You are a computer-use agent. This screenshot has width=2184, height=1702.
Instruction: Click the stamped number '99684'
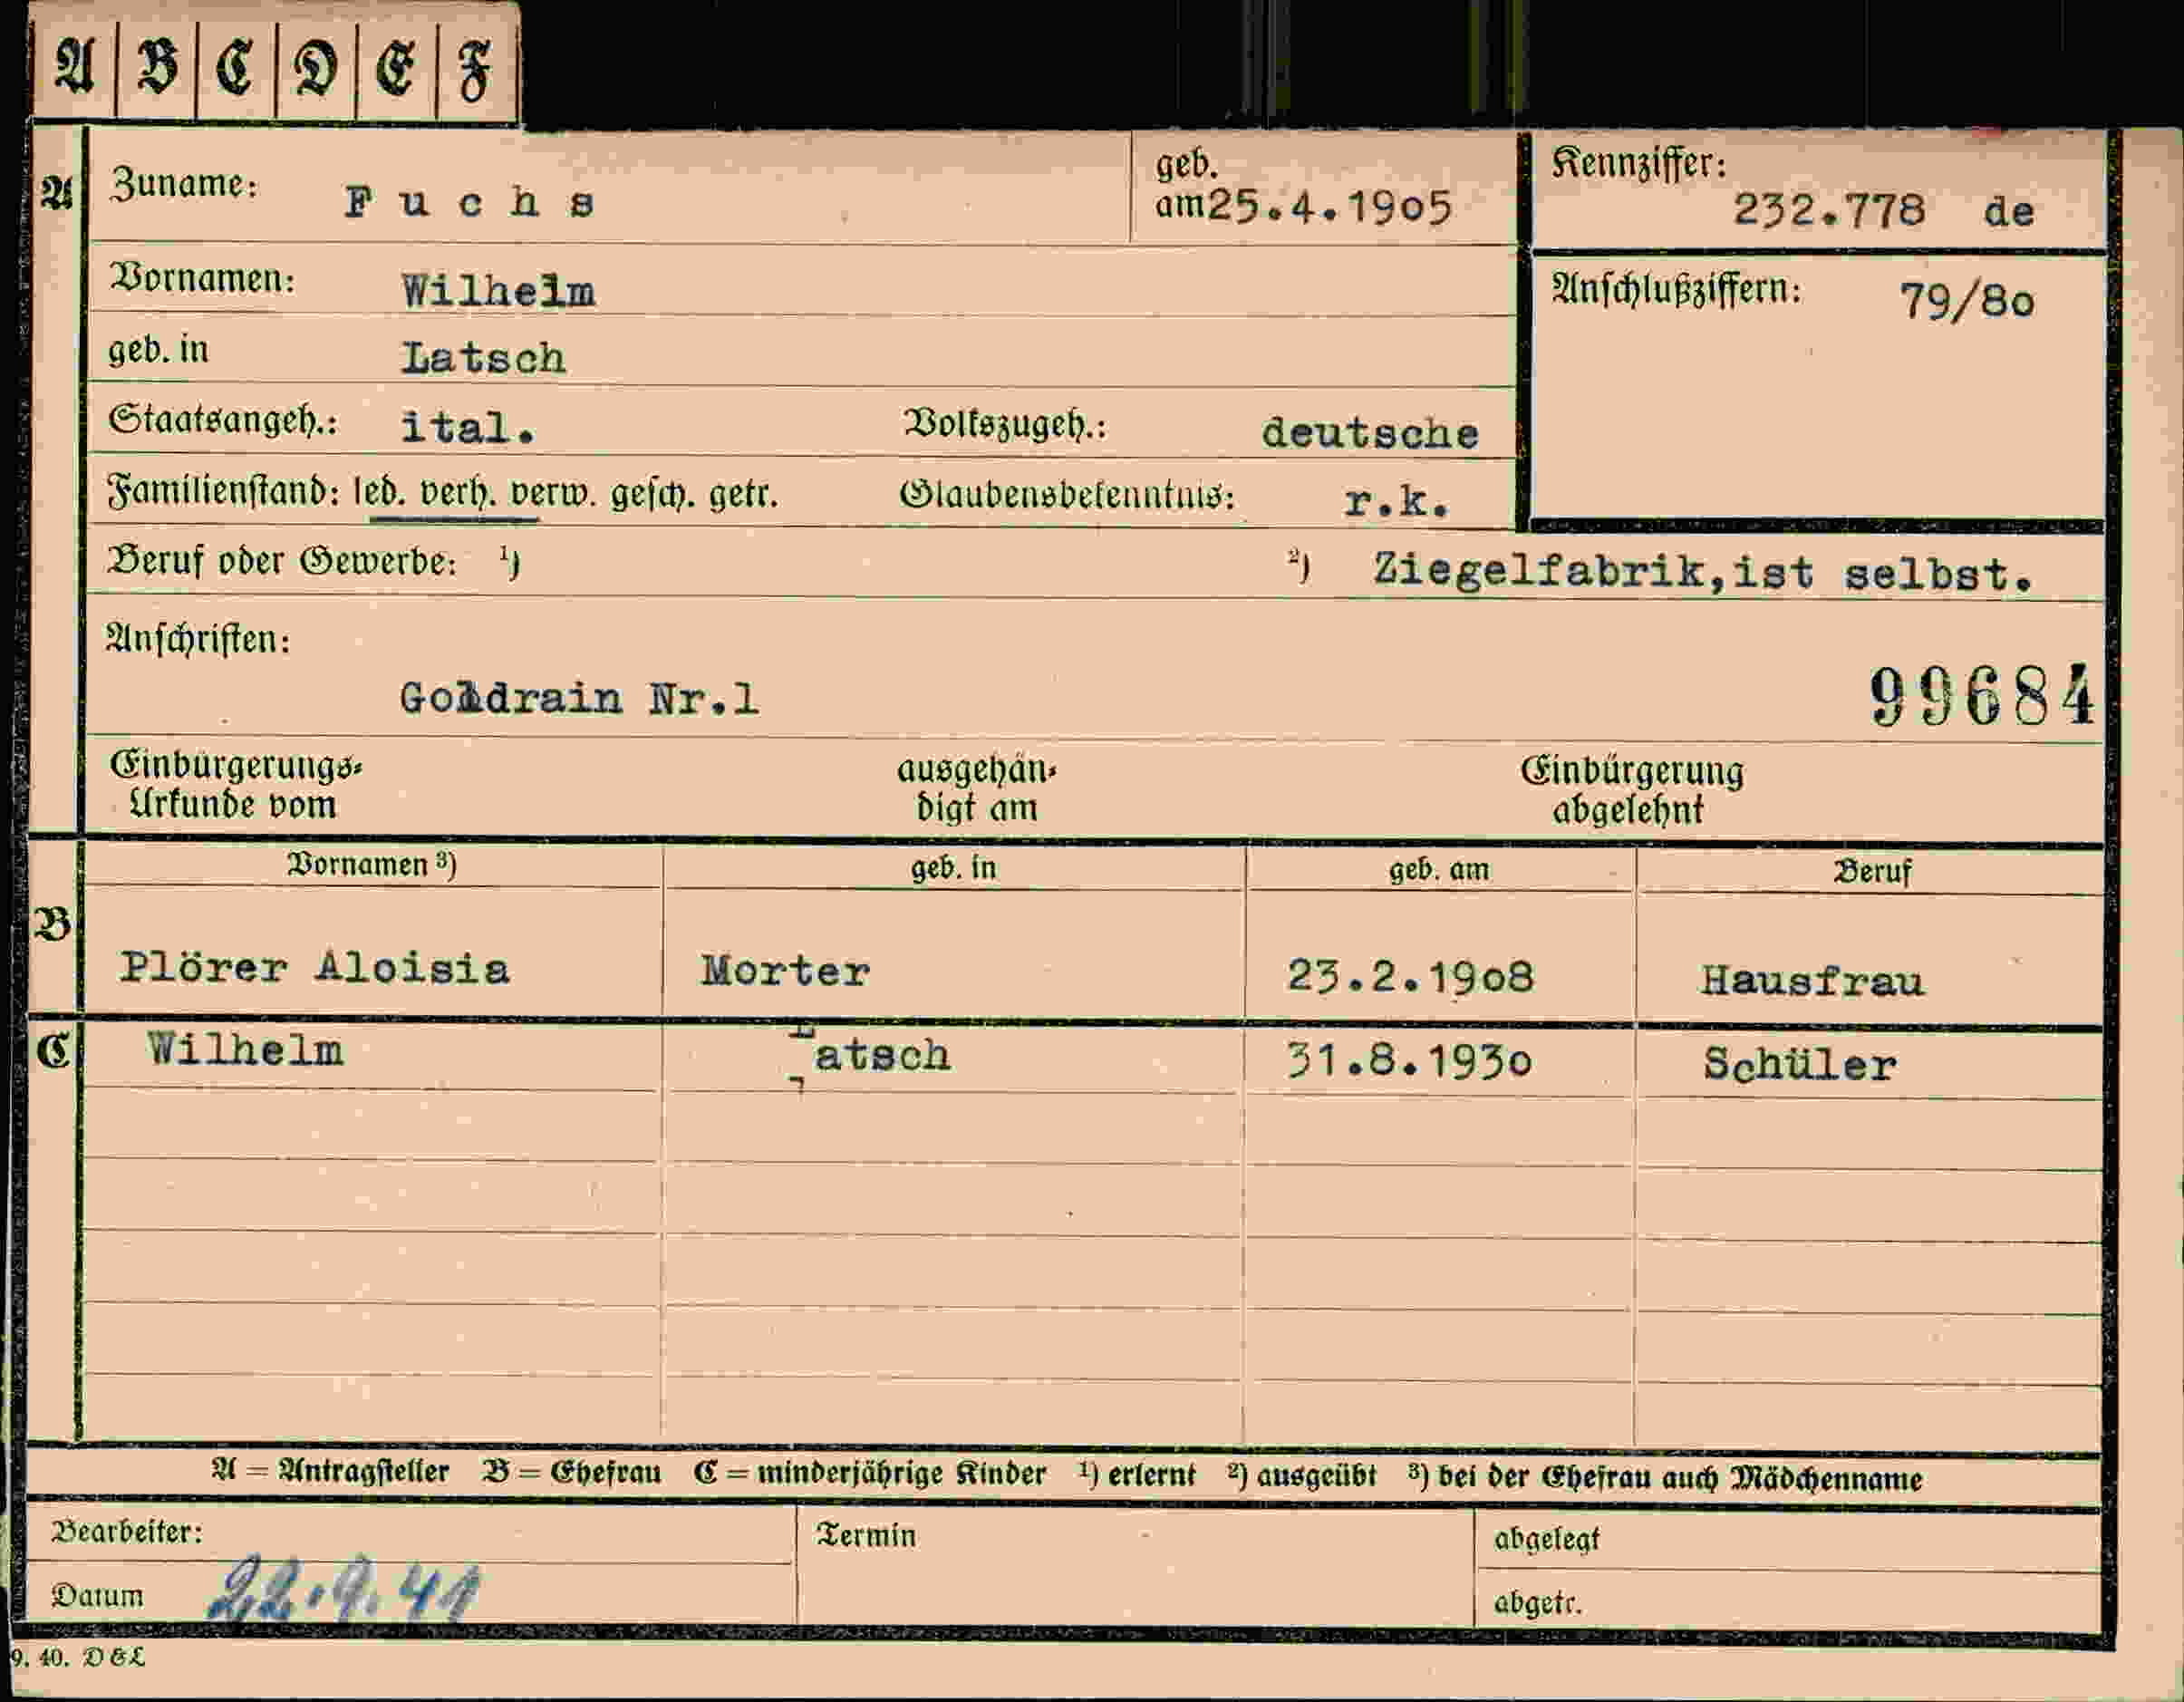(x=1981, y=696)
